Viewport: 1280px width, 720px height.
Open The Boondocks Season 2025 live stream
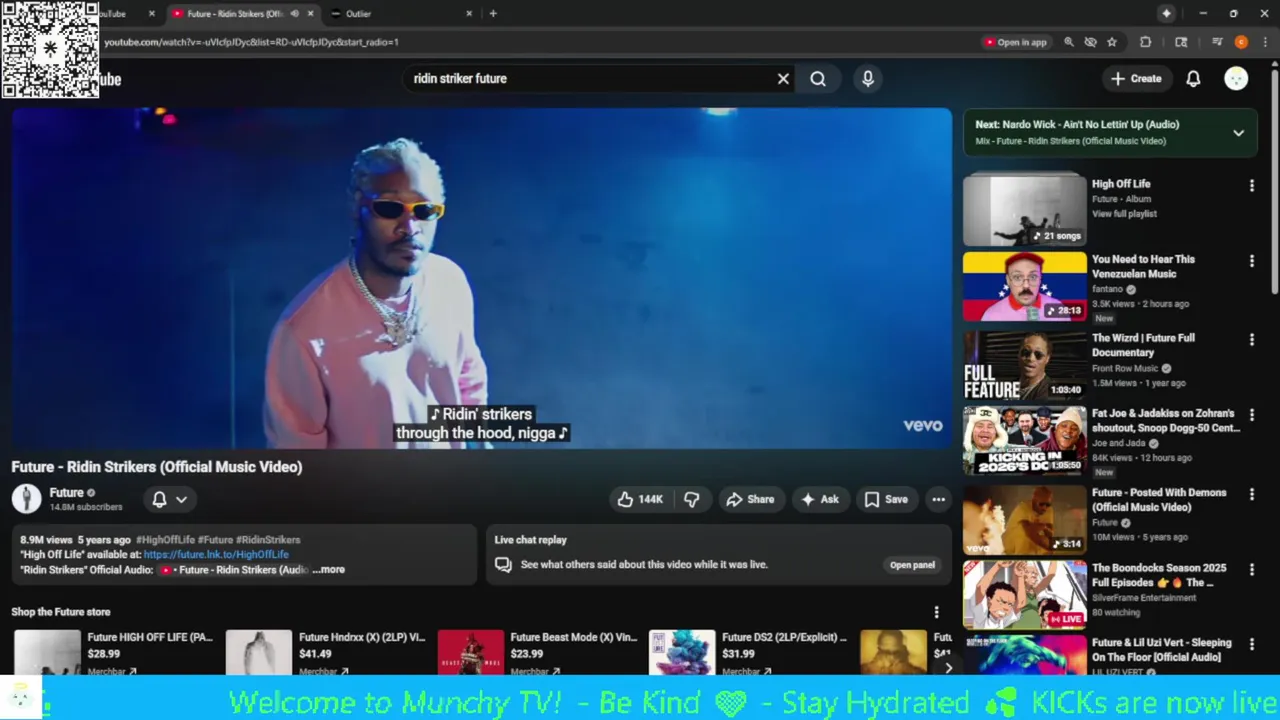pos(1159,575)
